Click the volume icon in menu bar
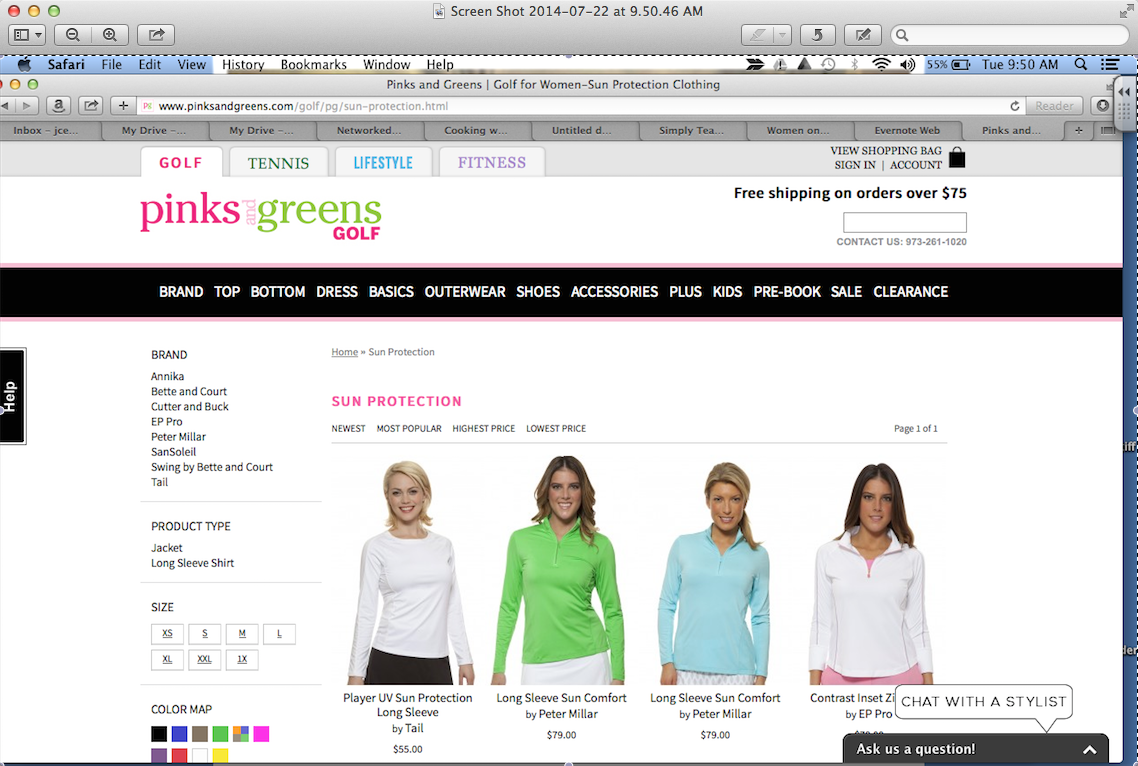The width and height of the screenshot is (1138, 766). click(908, 65)
